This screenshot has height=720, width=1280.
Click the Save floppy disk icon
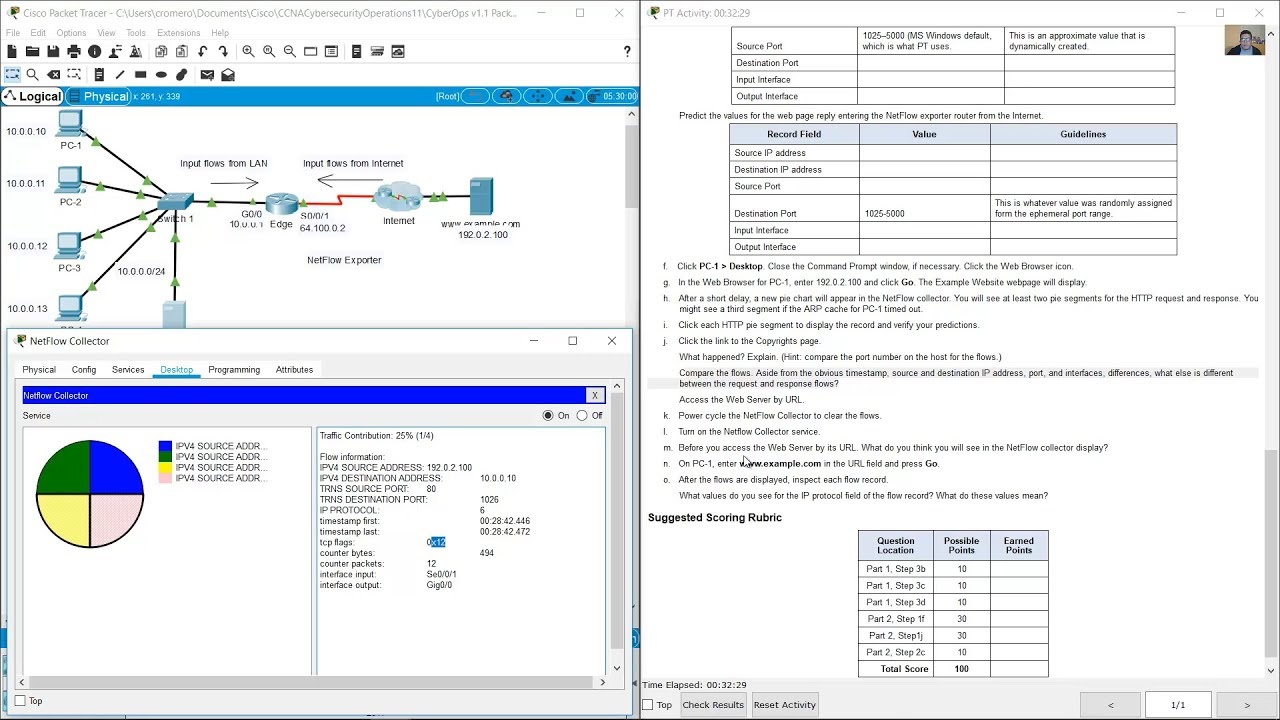tap(53, 51)
